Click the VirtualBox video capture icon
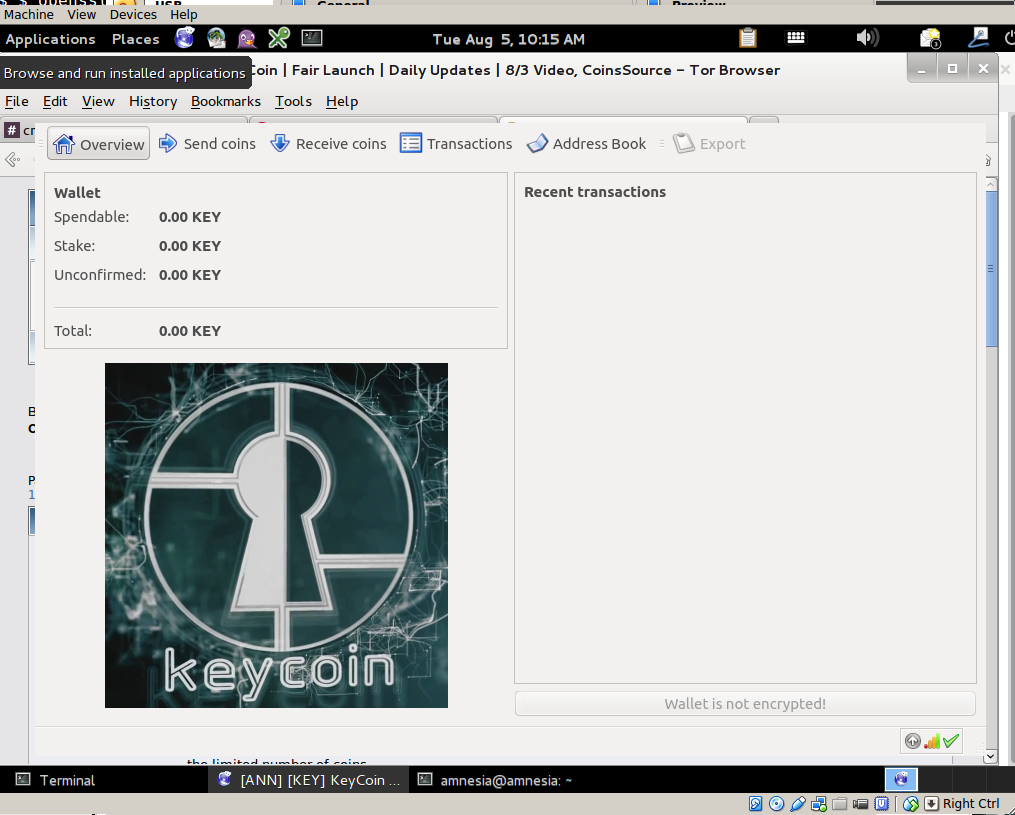The height and width of the screenshot is (815, 1015). click(x=860, y=804)
